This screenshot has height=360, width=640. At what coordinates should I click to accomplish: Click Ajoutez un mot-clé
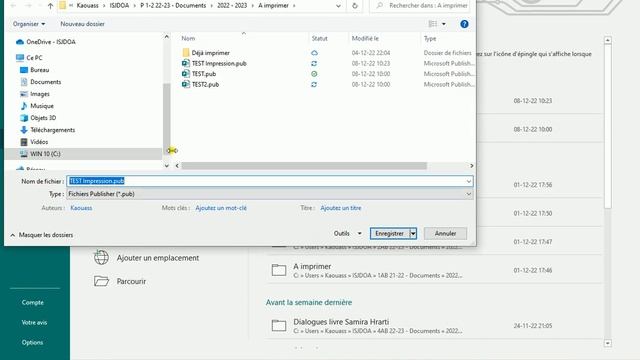[x=221, y=208]
